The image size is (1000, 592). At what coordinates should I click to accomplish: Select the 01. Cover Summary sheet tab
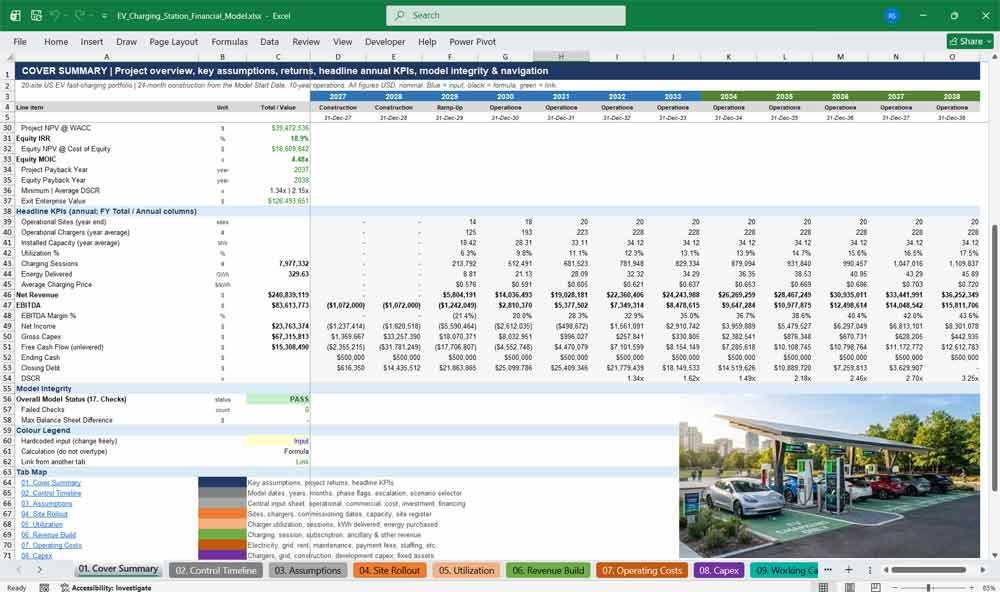118,569
